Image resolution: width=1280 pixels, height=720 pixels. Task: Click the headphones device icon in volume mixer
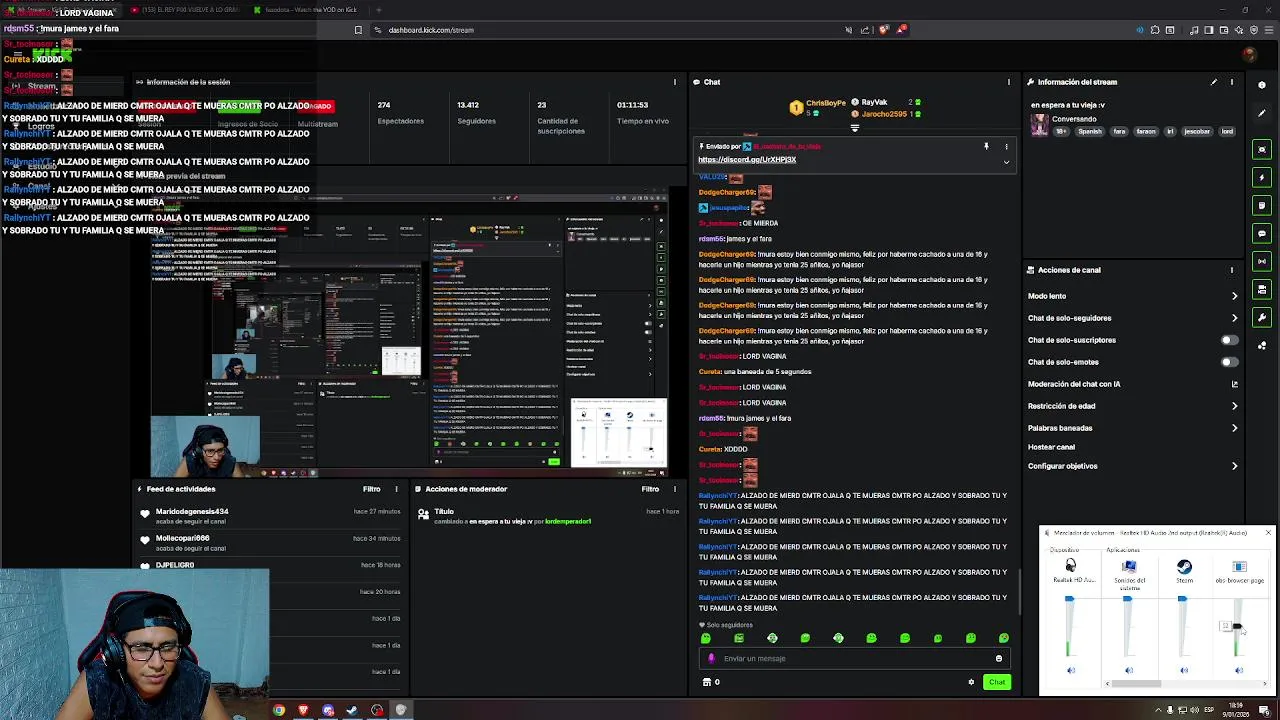[x=1071, y=566]
